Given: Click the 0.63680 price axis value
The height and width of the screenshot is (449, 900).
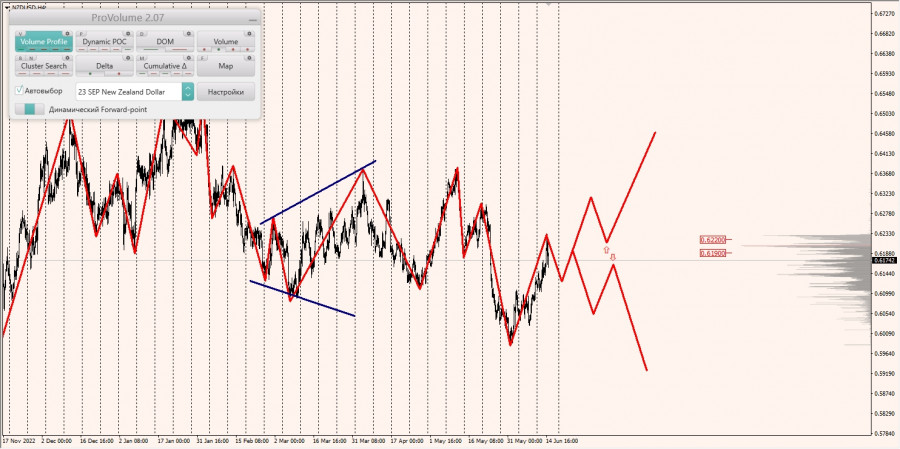Looking at the screenshot, I should point(885,173).
